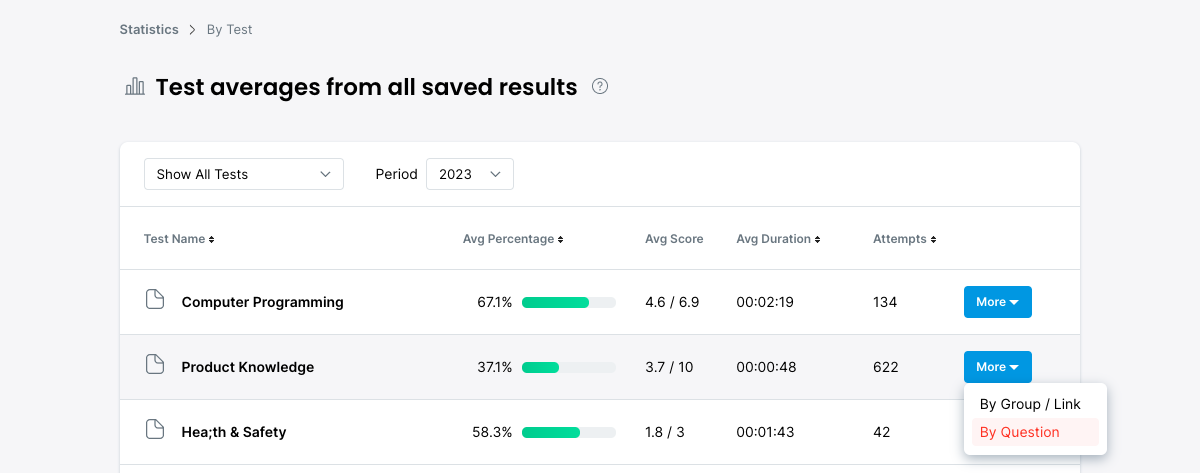Open the Period 2023 dropdown
This screenshot has height=473, width=1200.
[470, 174]
